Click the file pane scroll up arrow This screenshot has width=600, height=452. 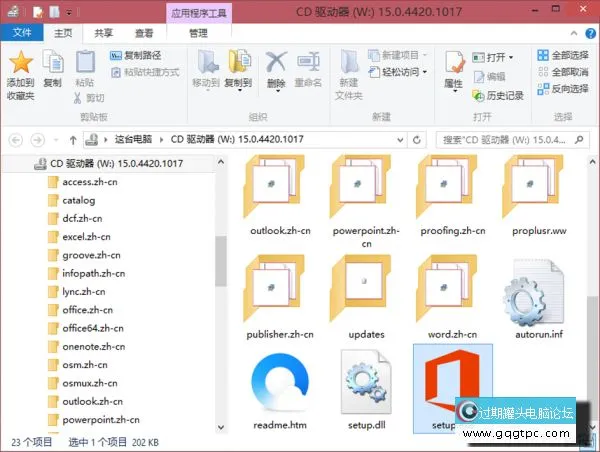[x=592, y=162]
